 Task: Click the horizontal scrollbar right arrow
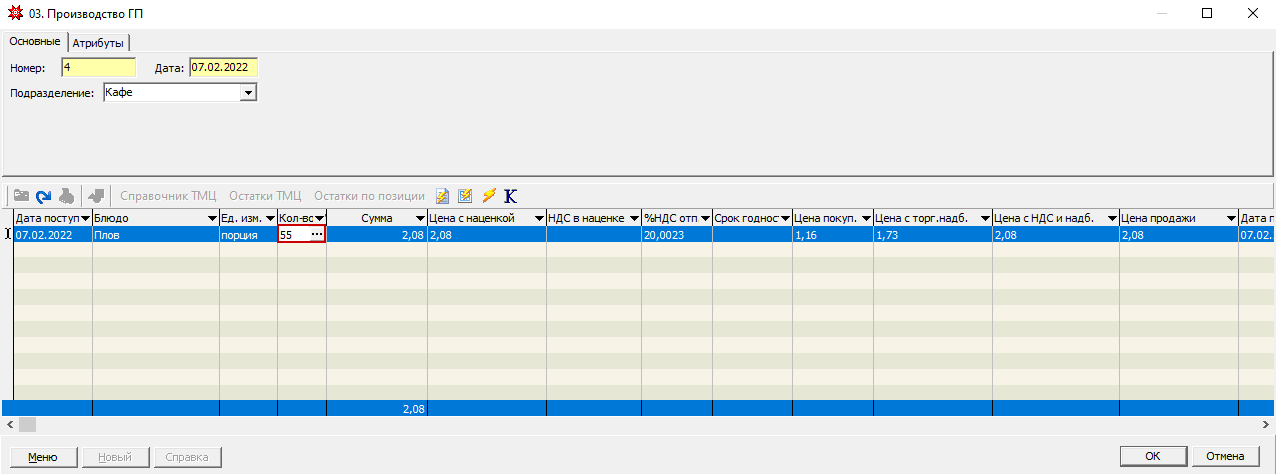[1268, 425]
